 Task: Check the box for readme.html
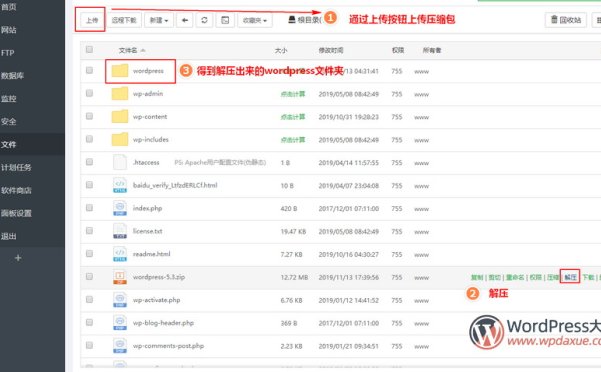click(x=89, y=254)
